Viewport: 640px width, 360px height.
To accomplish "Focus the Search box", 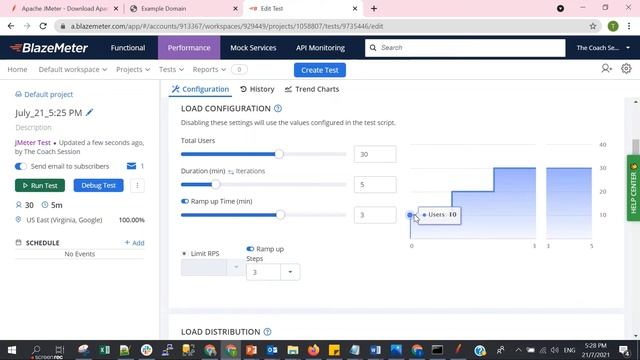I will (465, 48).
